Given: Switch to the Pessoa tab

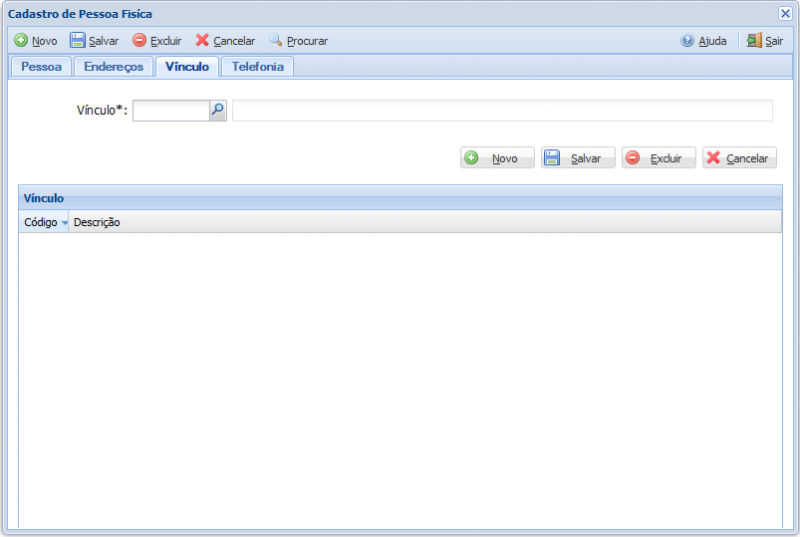Looking at the screenshot, I should [41, 67].
